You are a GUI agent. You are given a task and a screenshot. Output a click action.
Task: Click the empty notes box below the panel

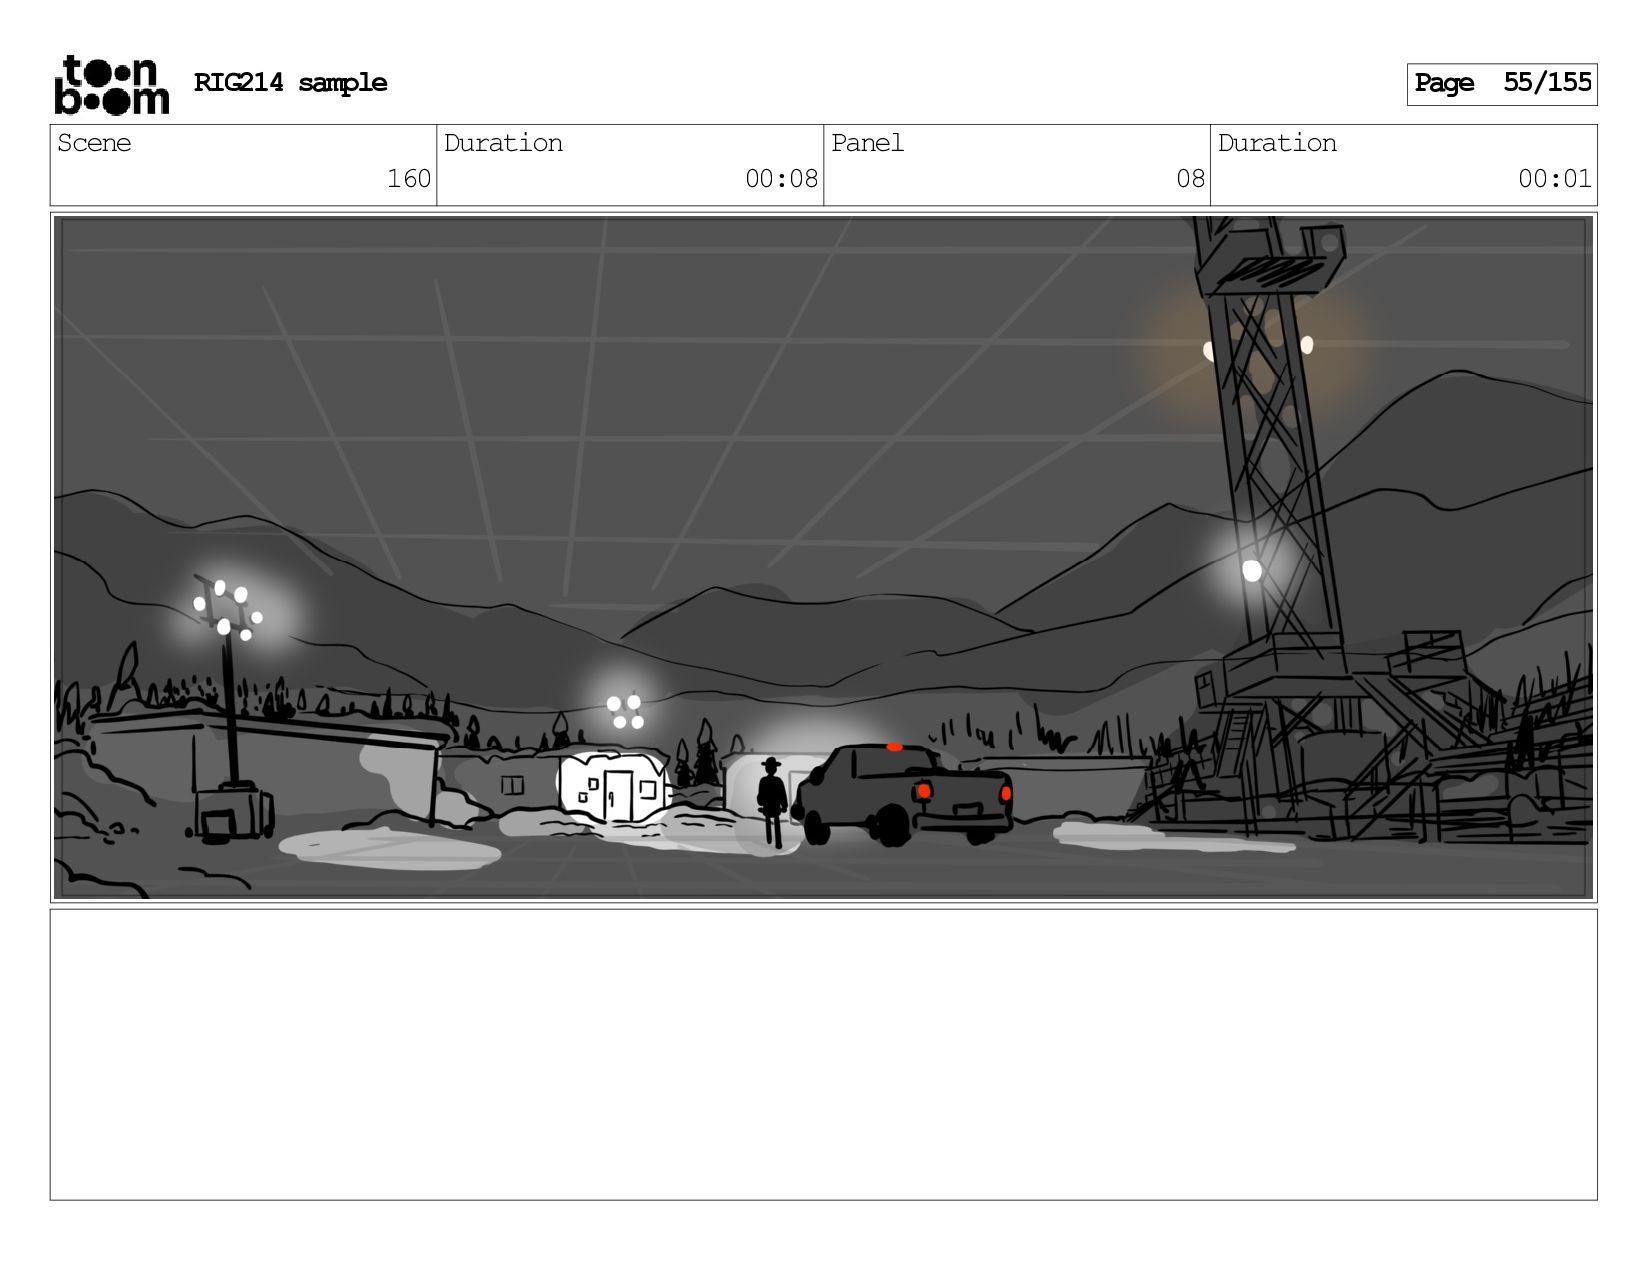pos(823,1054)
